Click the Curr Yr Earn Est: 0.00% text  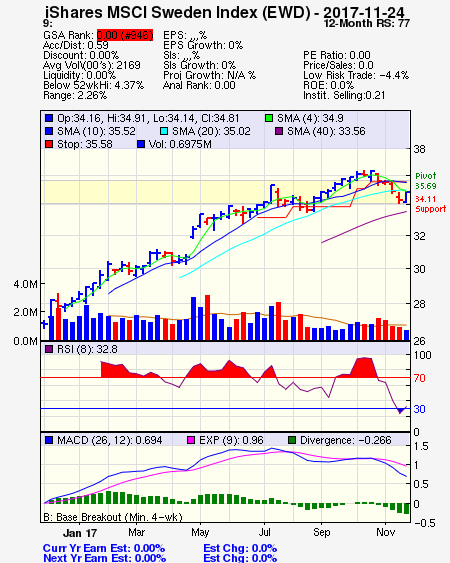pos(104,548)
